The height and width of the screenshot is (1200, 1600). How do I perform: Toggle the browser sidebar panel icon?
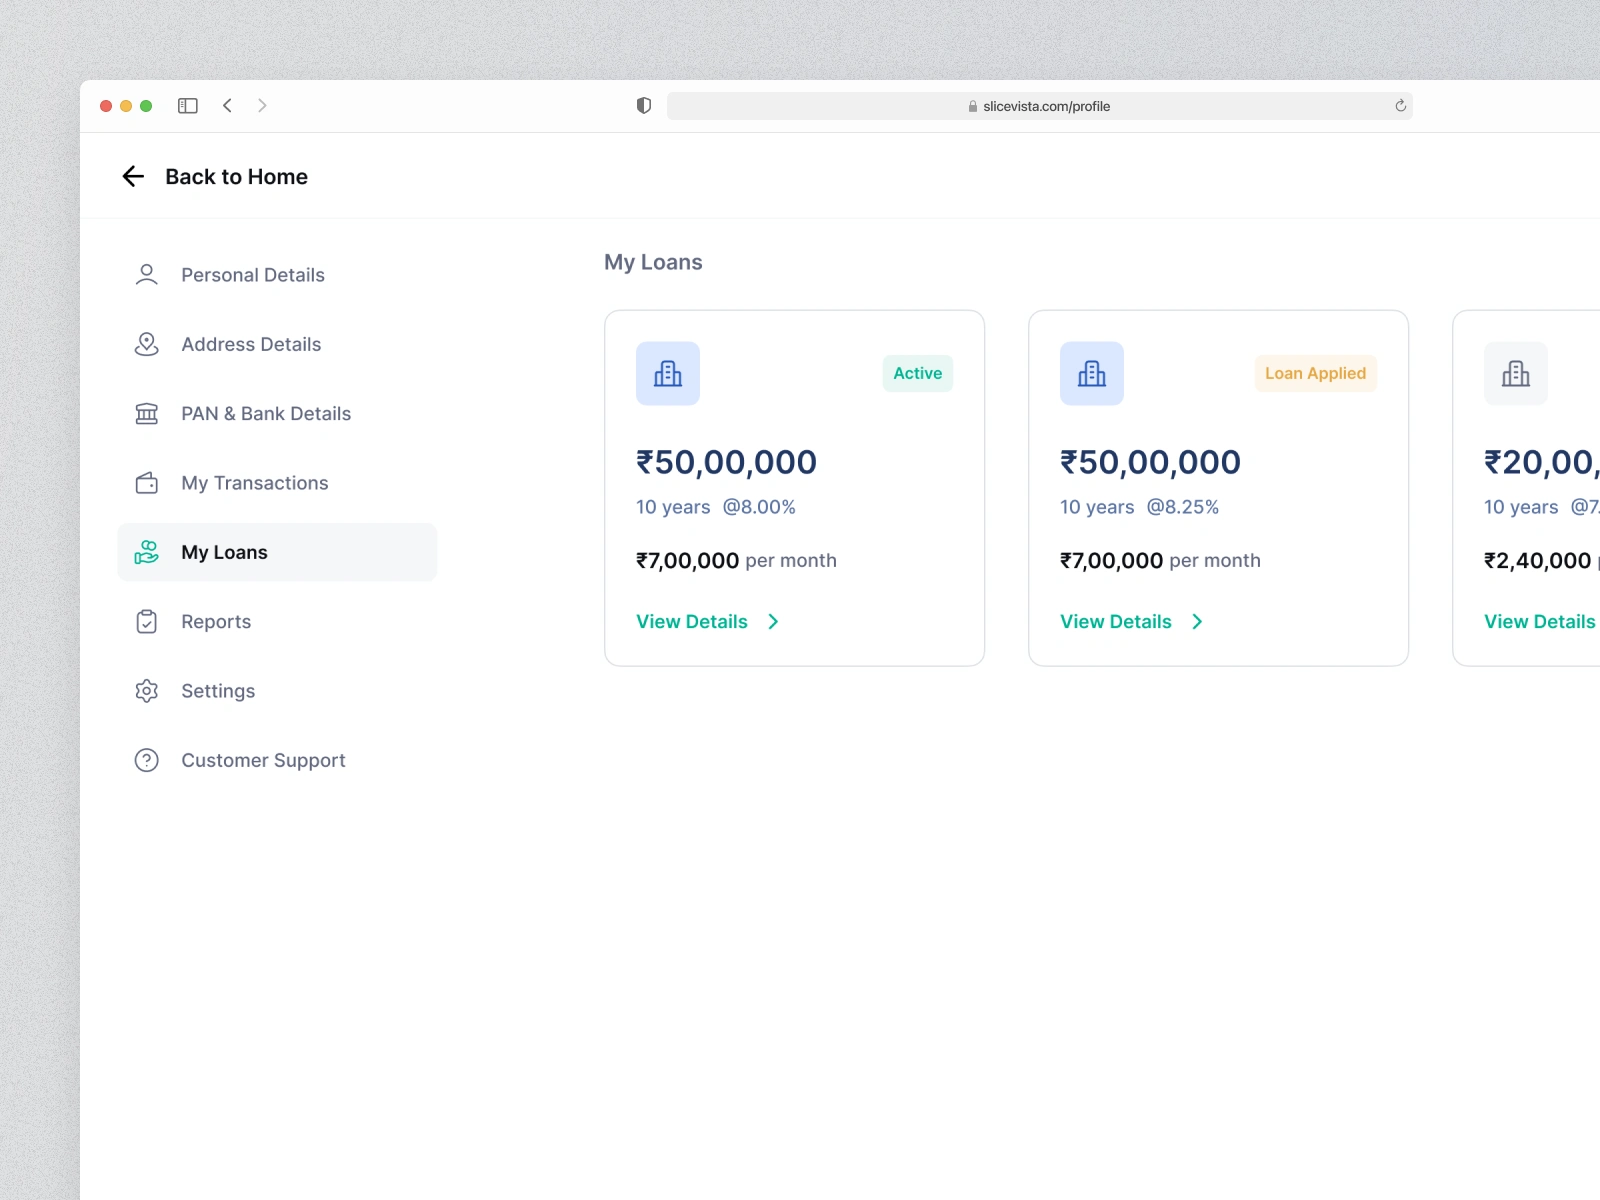(188, 106)
